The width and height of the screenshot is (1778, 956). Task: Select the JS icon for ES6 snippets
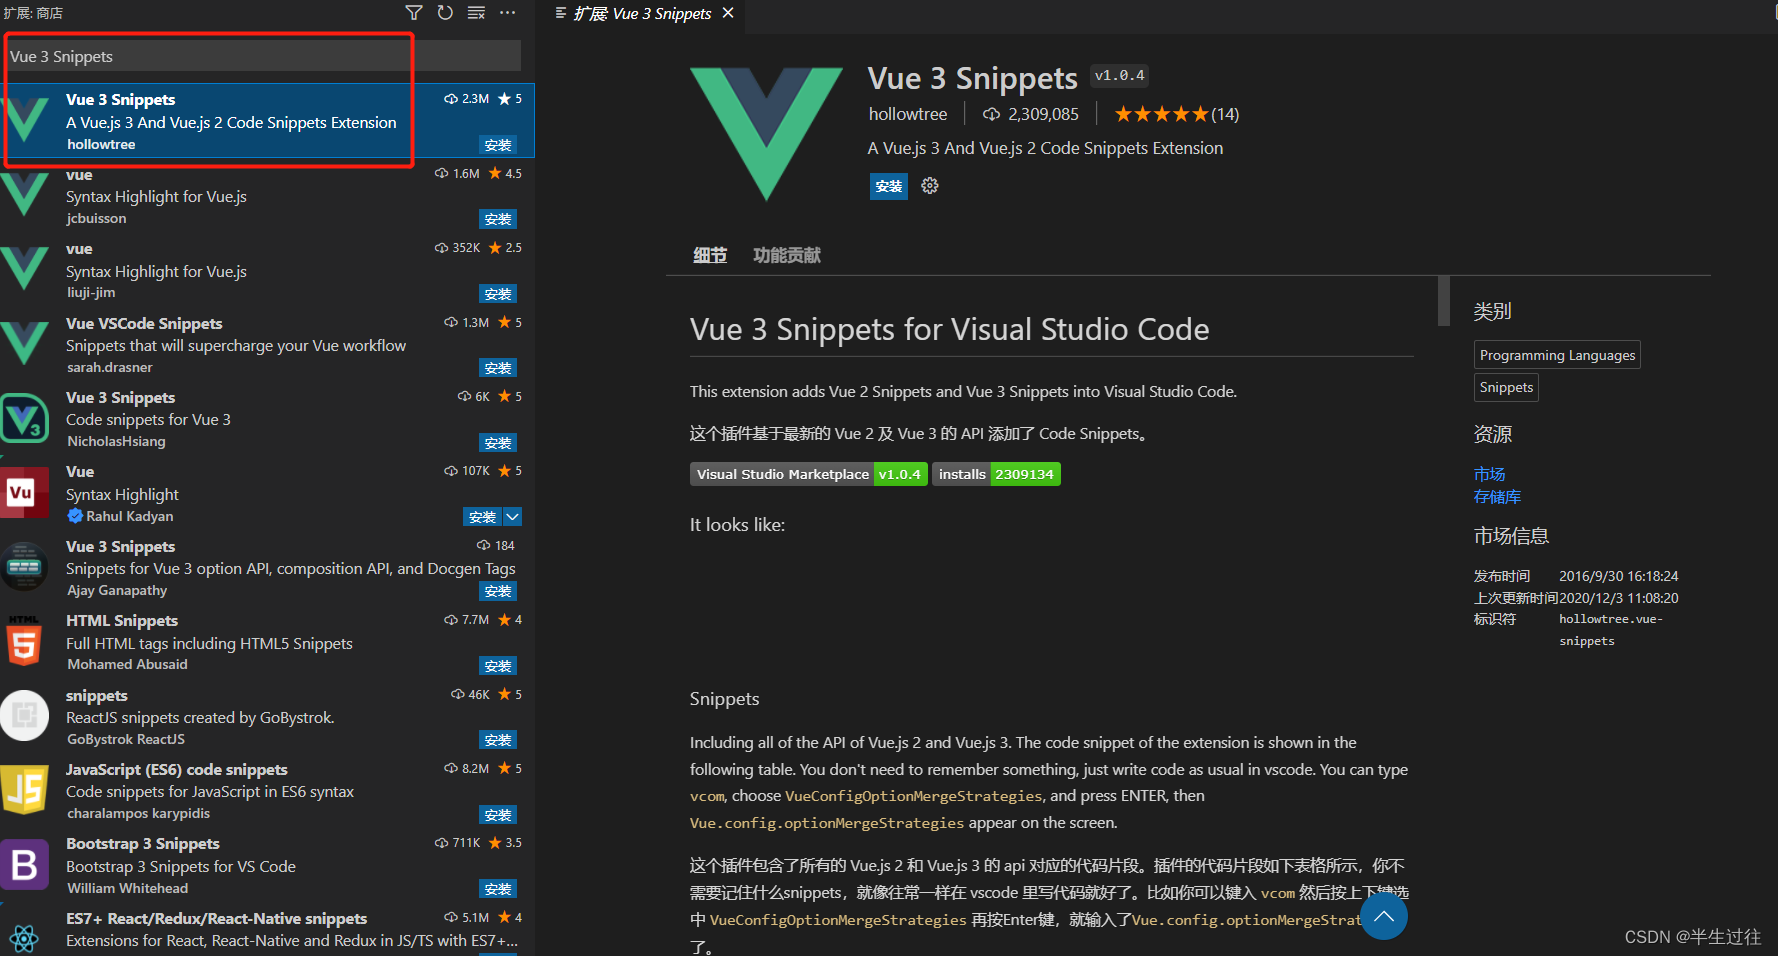coord(24,790)
